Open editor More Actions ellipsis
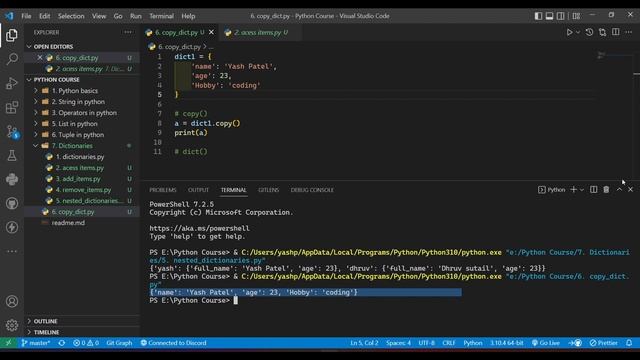This screenshot has width=640, height=360. tap(629, 32)
